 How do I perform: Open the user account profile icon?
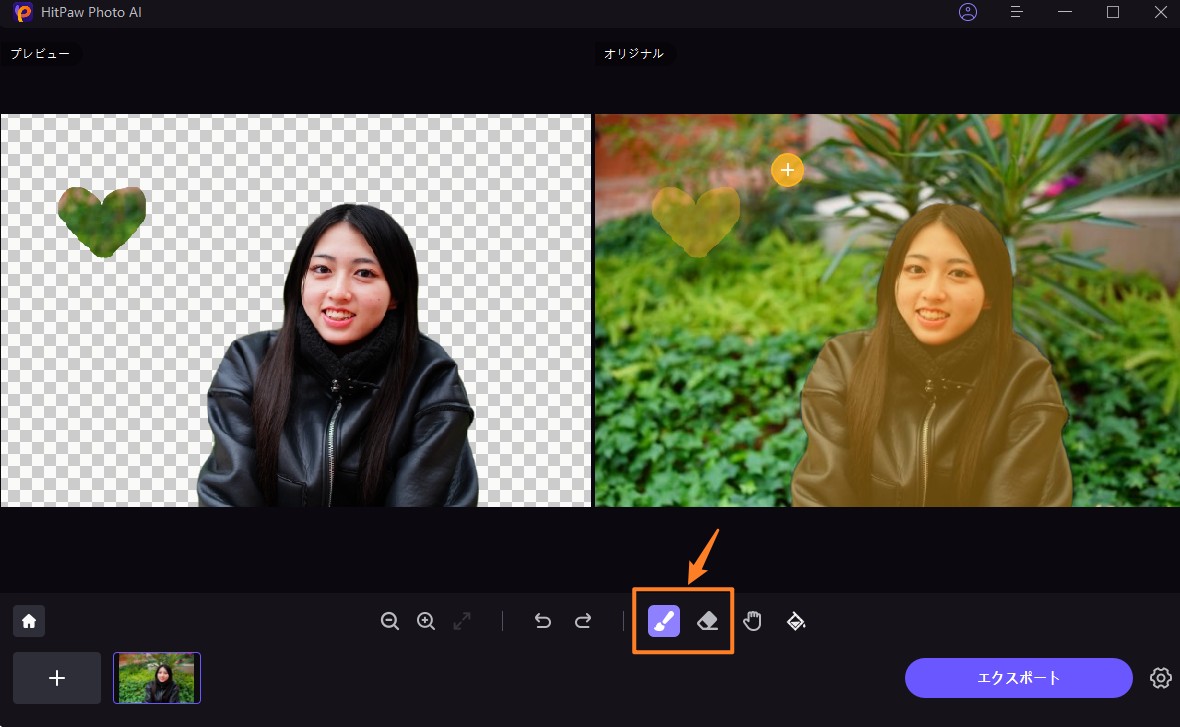click(967, 12)
